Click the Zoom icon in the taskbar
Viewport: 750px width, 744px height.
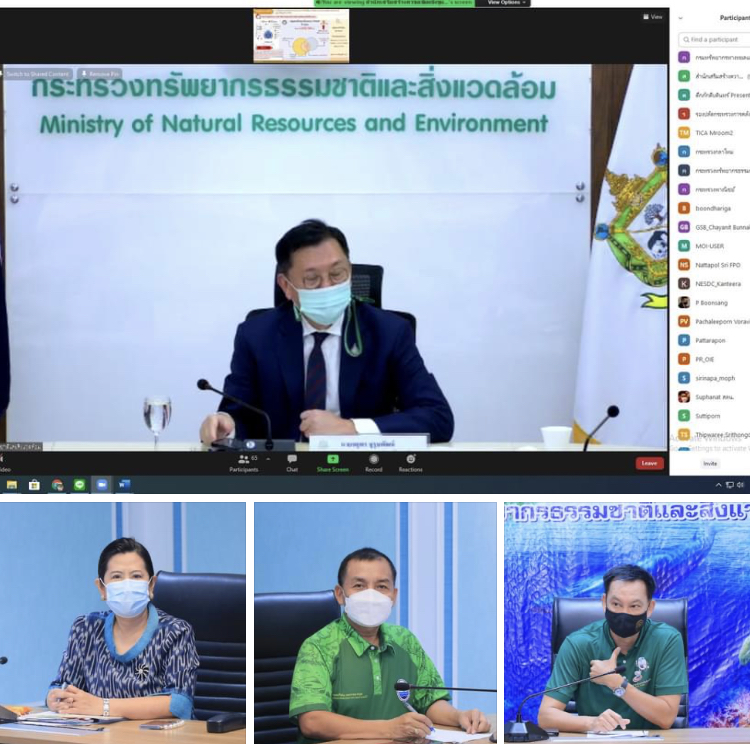pyautogui.click(x=102, y=485)
